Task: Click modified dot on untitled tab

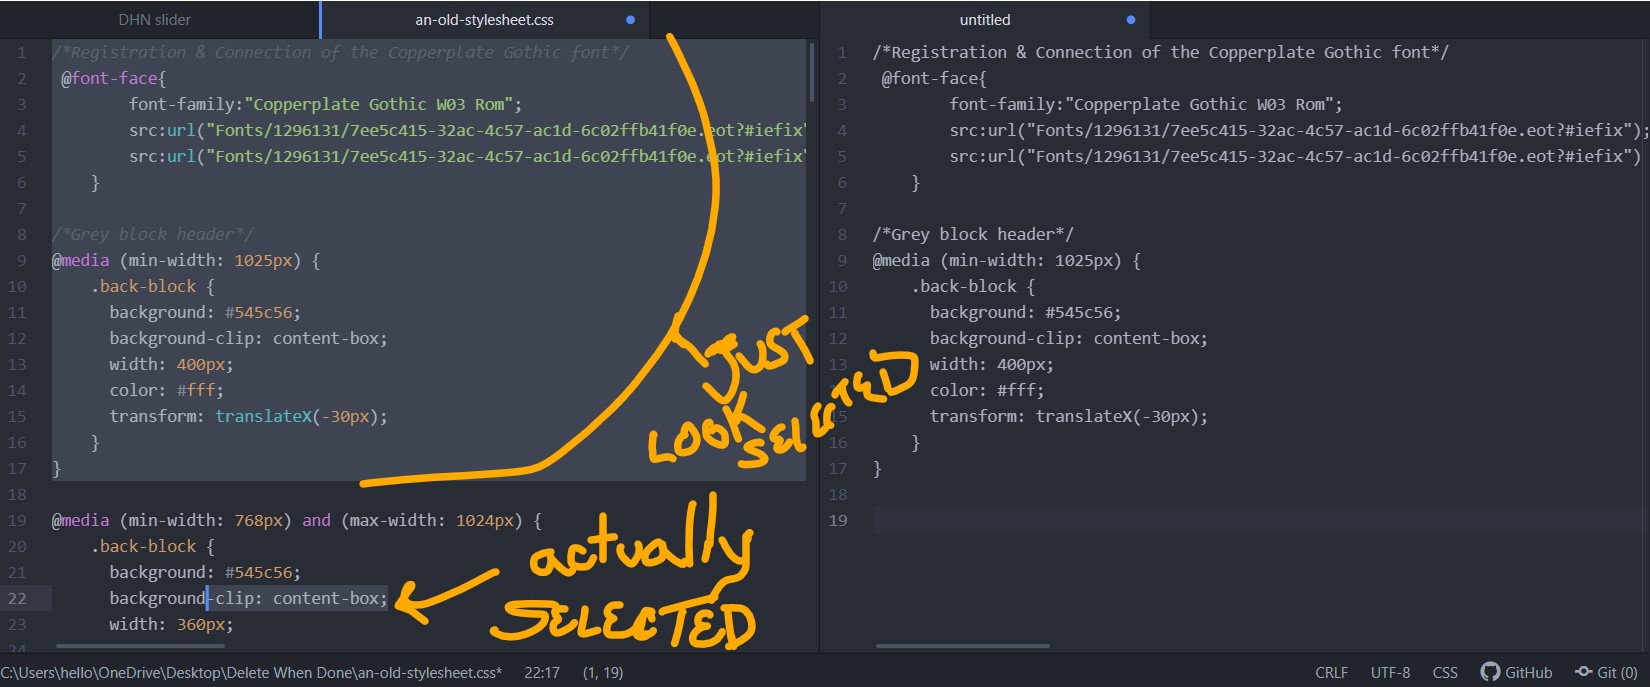Action: click(1131, 20)
